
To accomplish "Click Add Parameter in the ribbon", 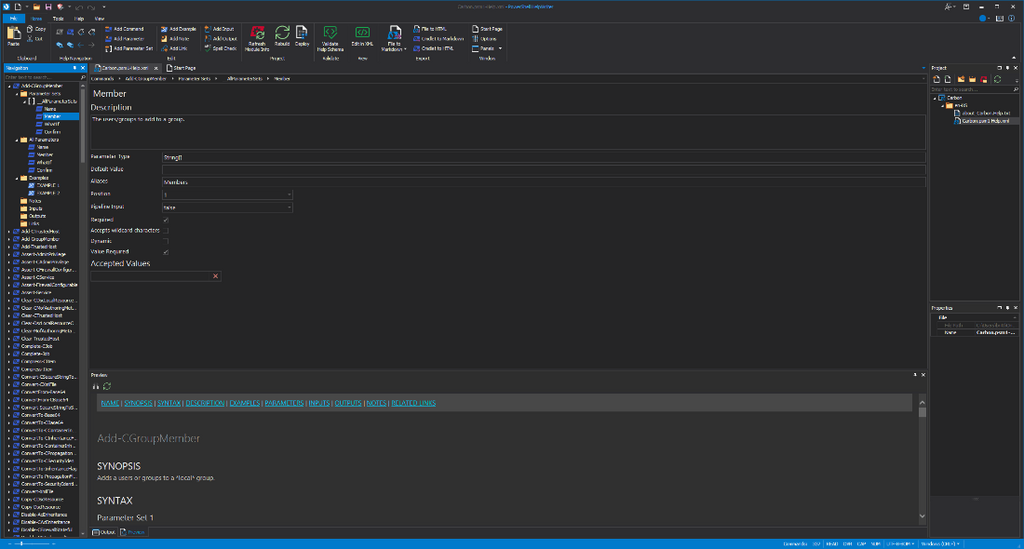I will tap(125, 39).
